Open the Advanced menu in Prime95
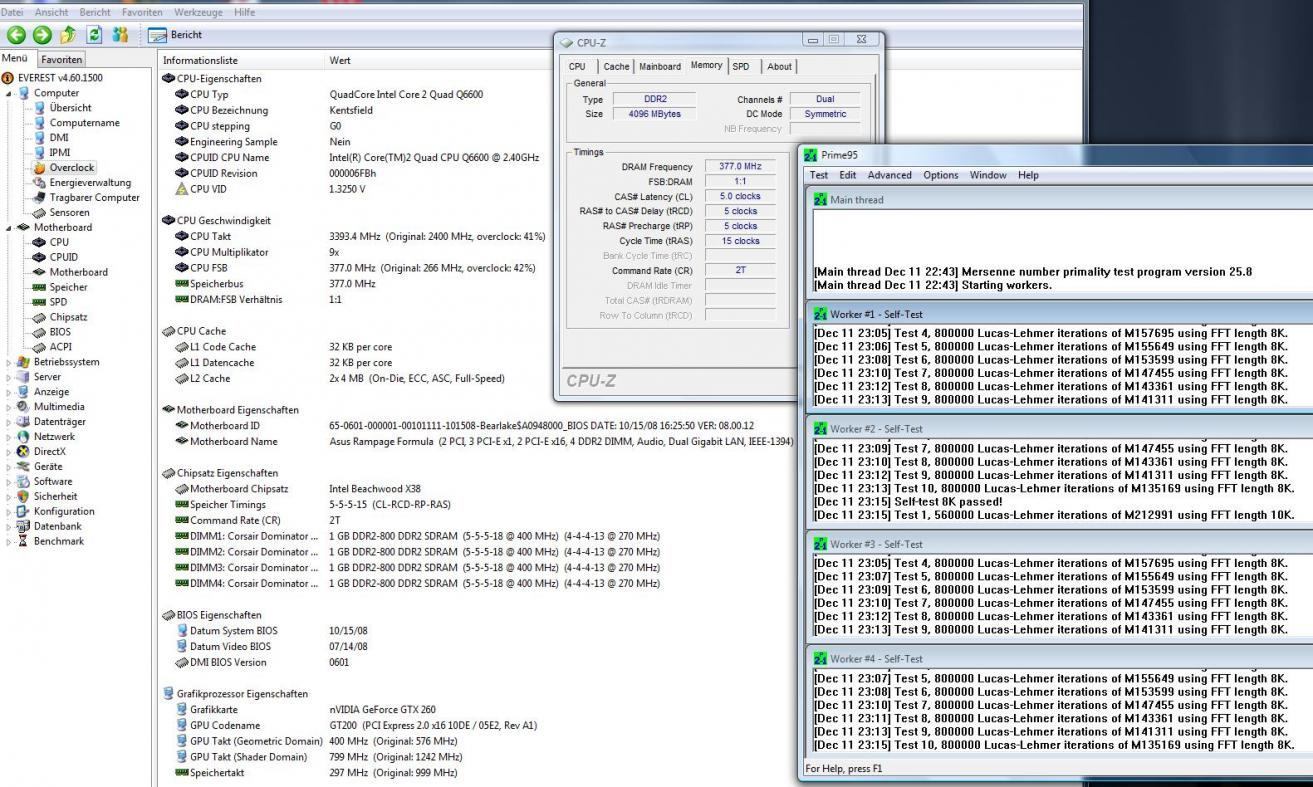The height and width of the screenshot is (787, 1313). [889, 175]
